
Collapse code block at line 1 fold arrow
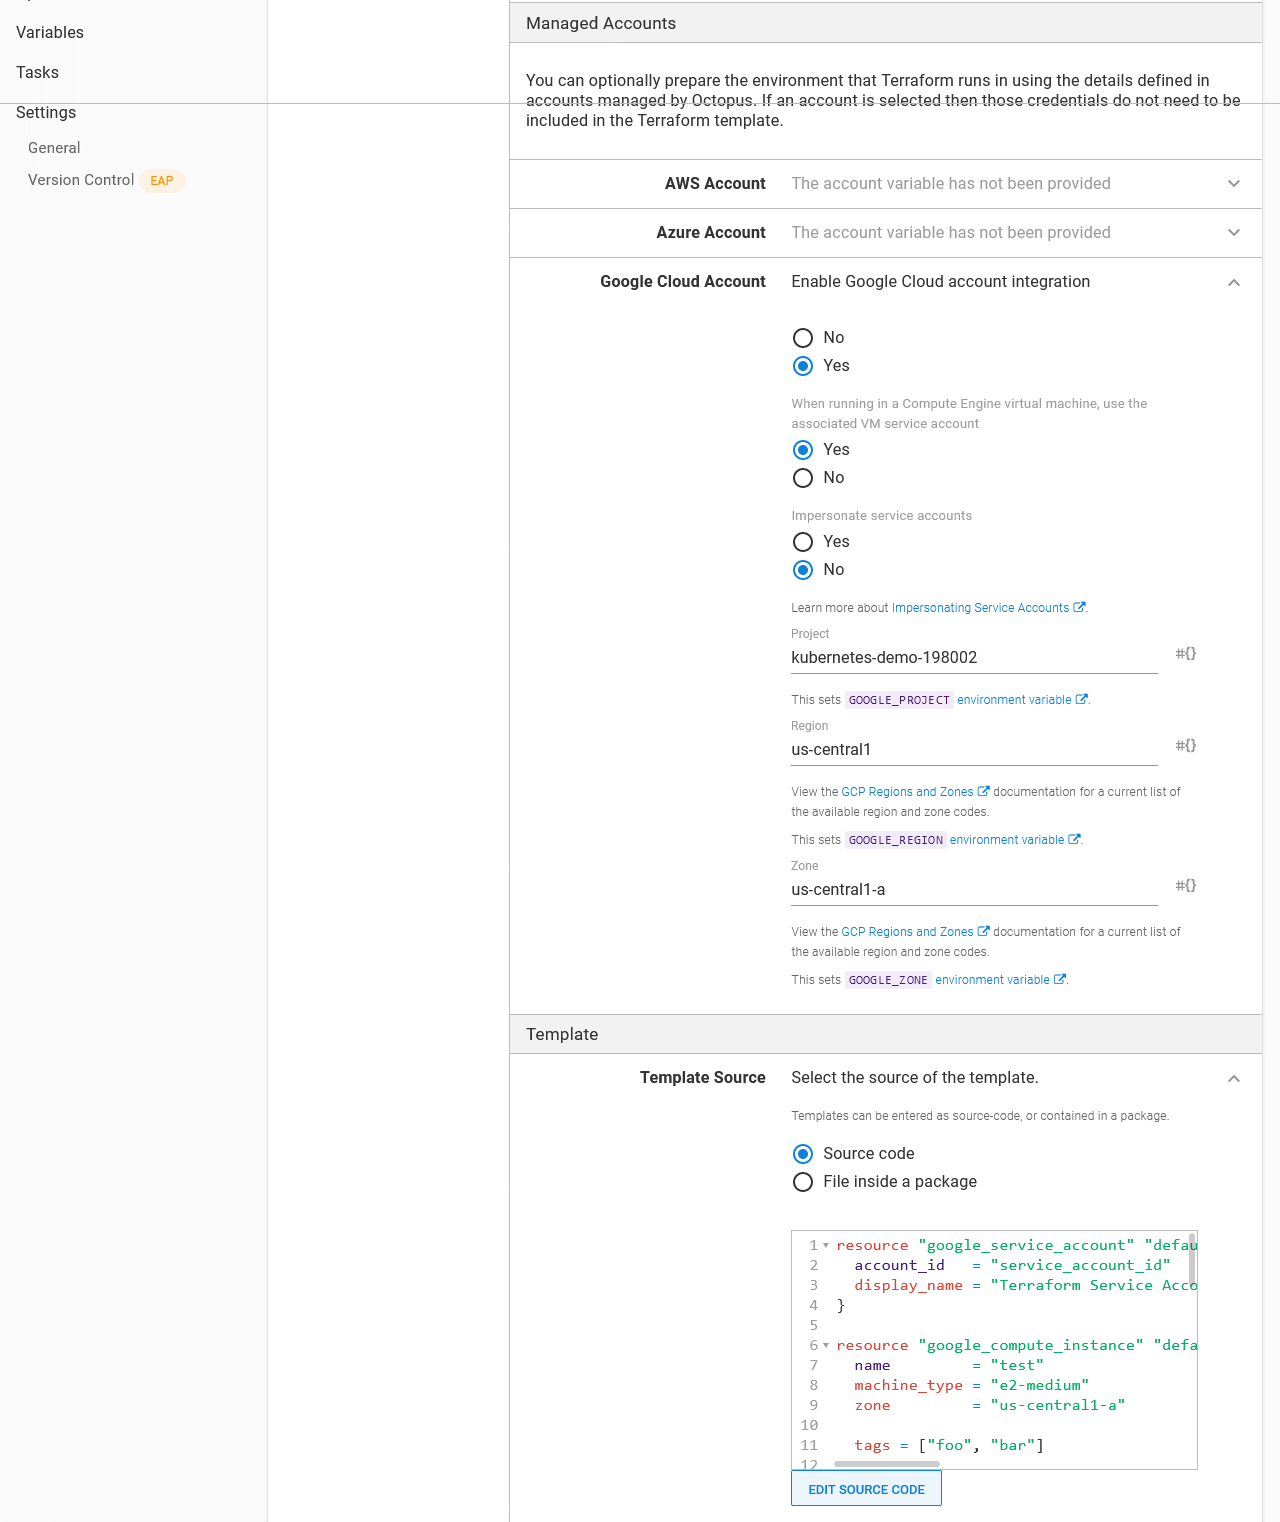click(x=826, y=1246)
